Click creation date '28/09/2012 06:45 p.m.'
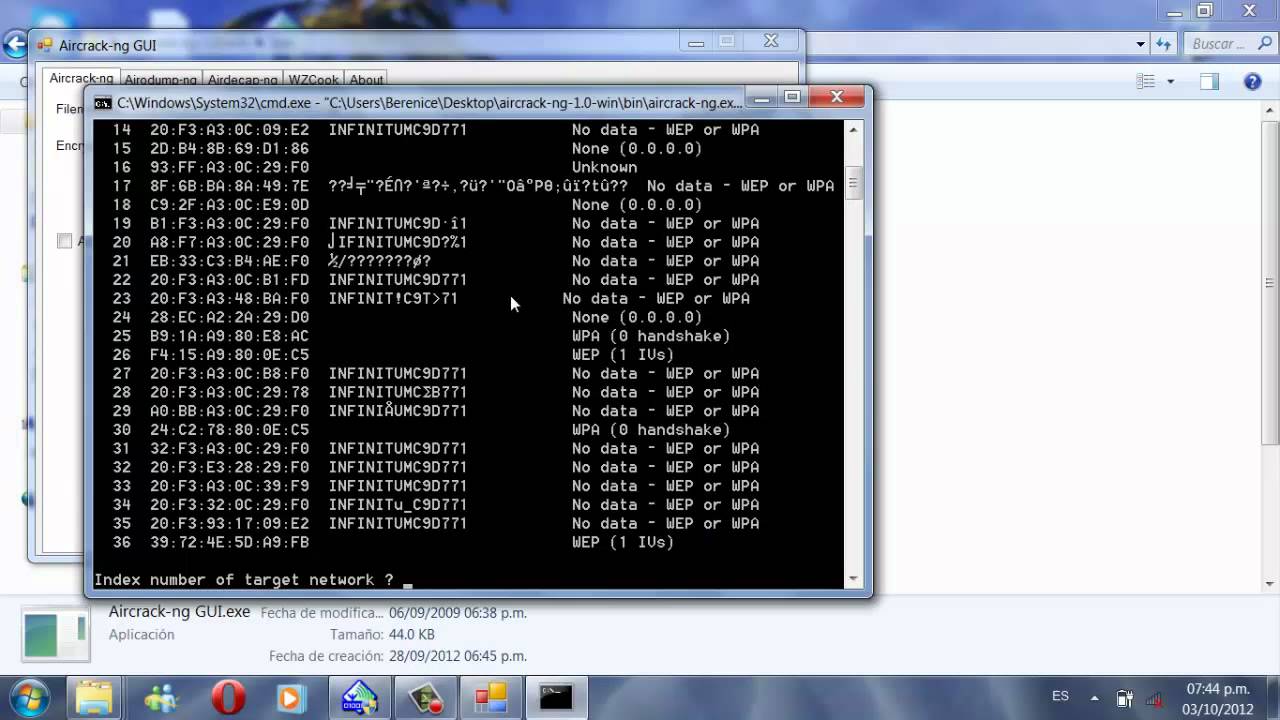 tap(458, 657)
